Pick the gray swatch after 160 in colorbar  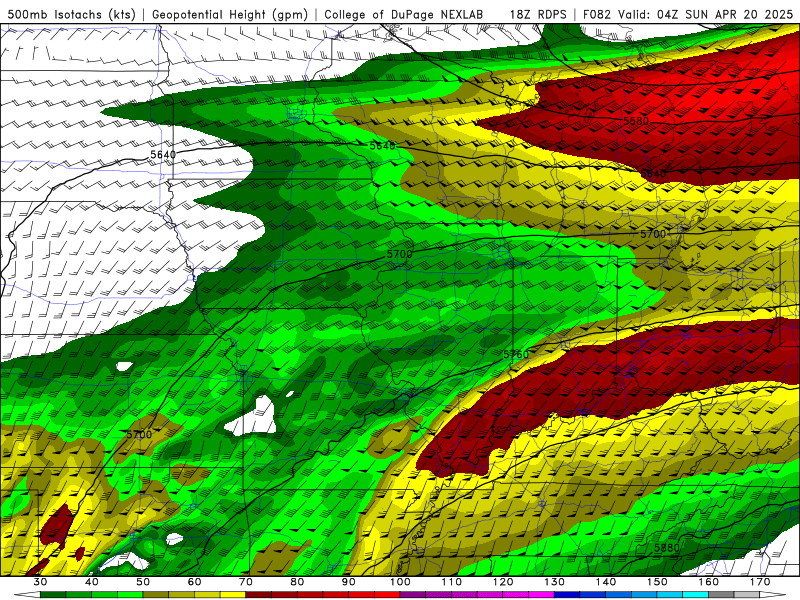pos(722,595)
